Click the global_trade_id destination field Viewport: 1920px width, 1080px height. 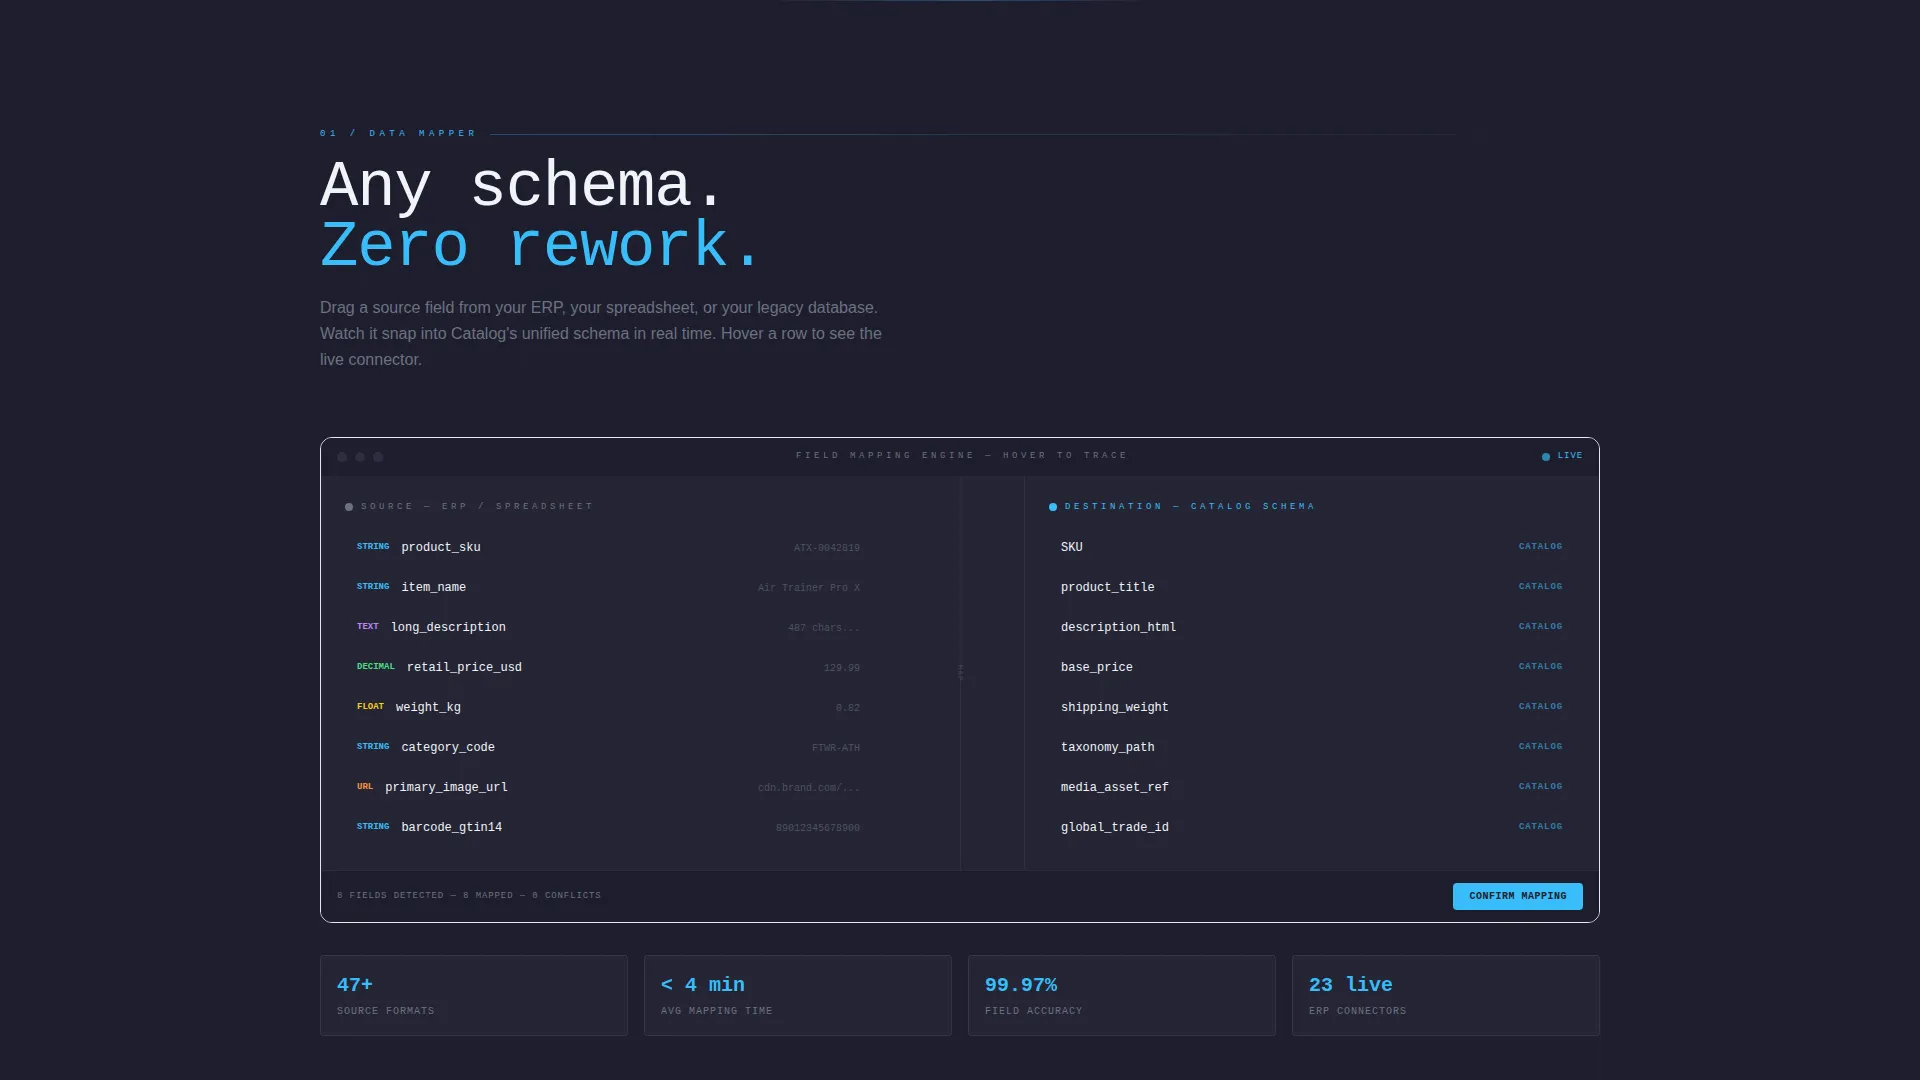(1312, 827)
